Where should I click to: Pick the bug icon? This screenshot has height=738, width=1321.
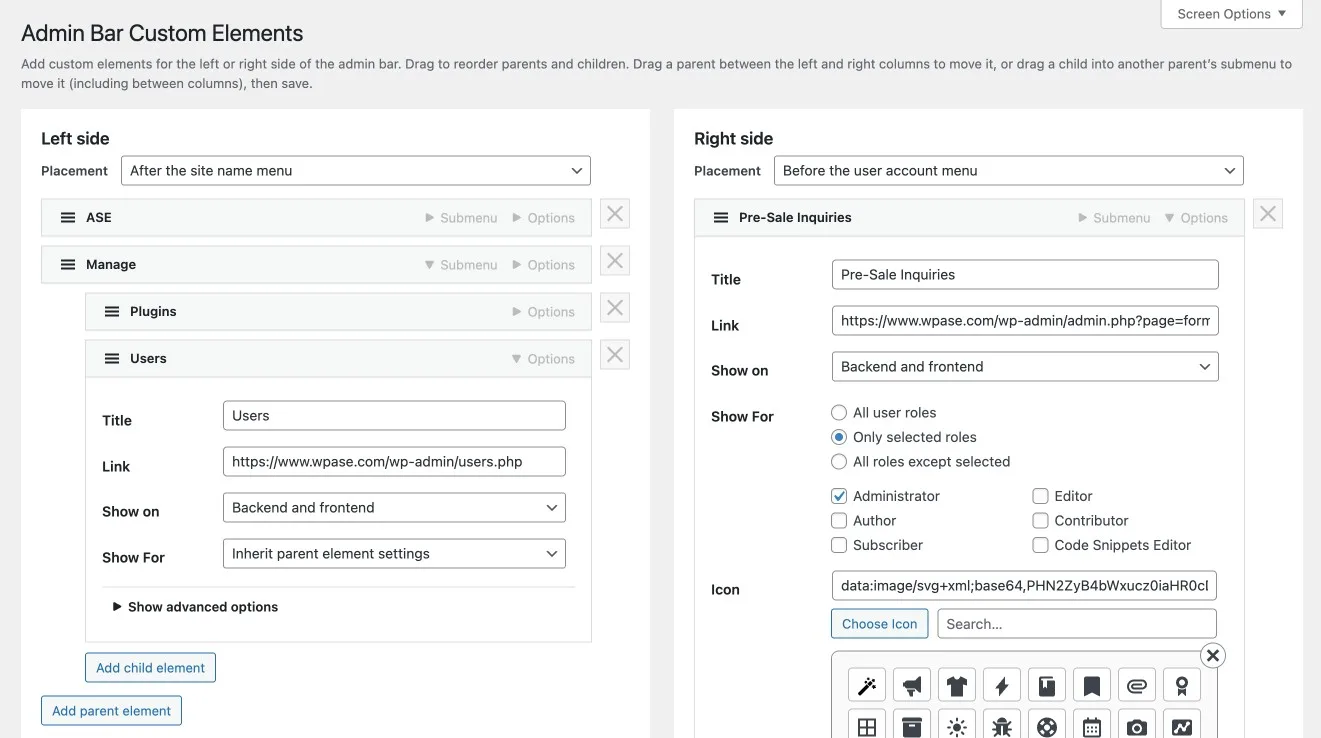click(1002, 727)
